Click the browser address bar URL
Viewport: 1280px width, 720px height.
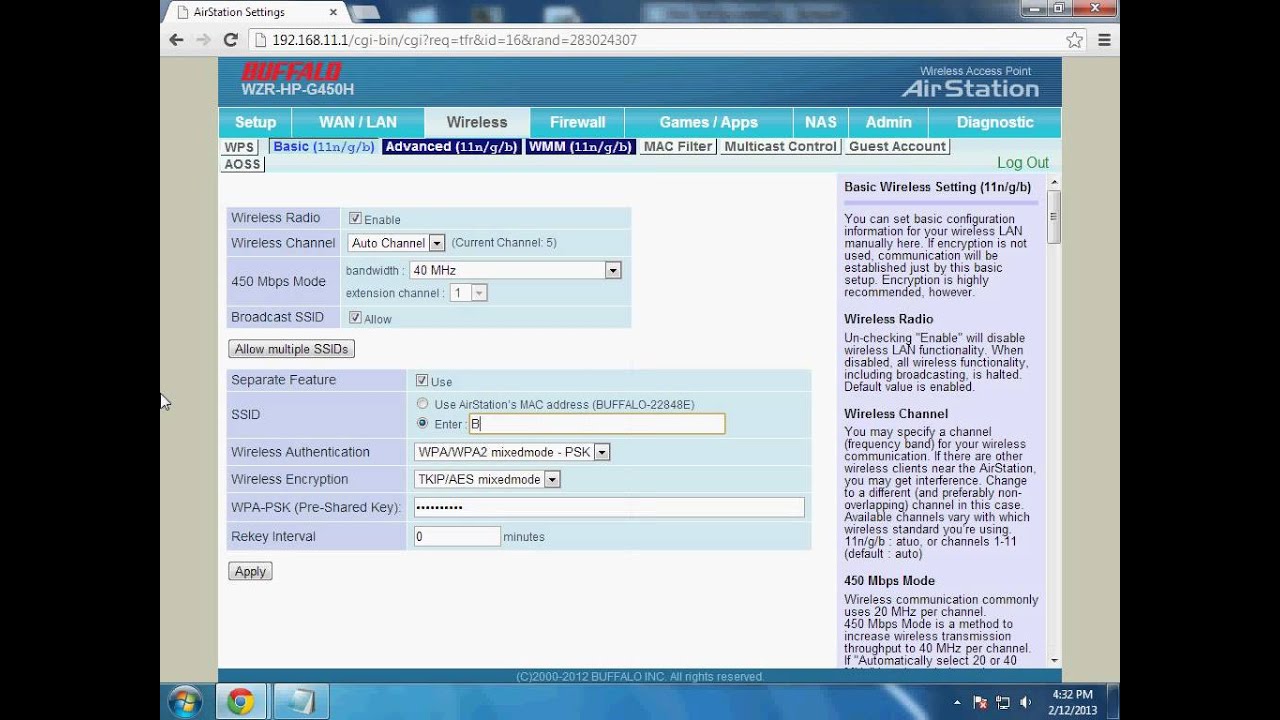point(454,40)
